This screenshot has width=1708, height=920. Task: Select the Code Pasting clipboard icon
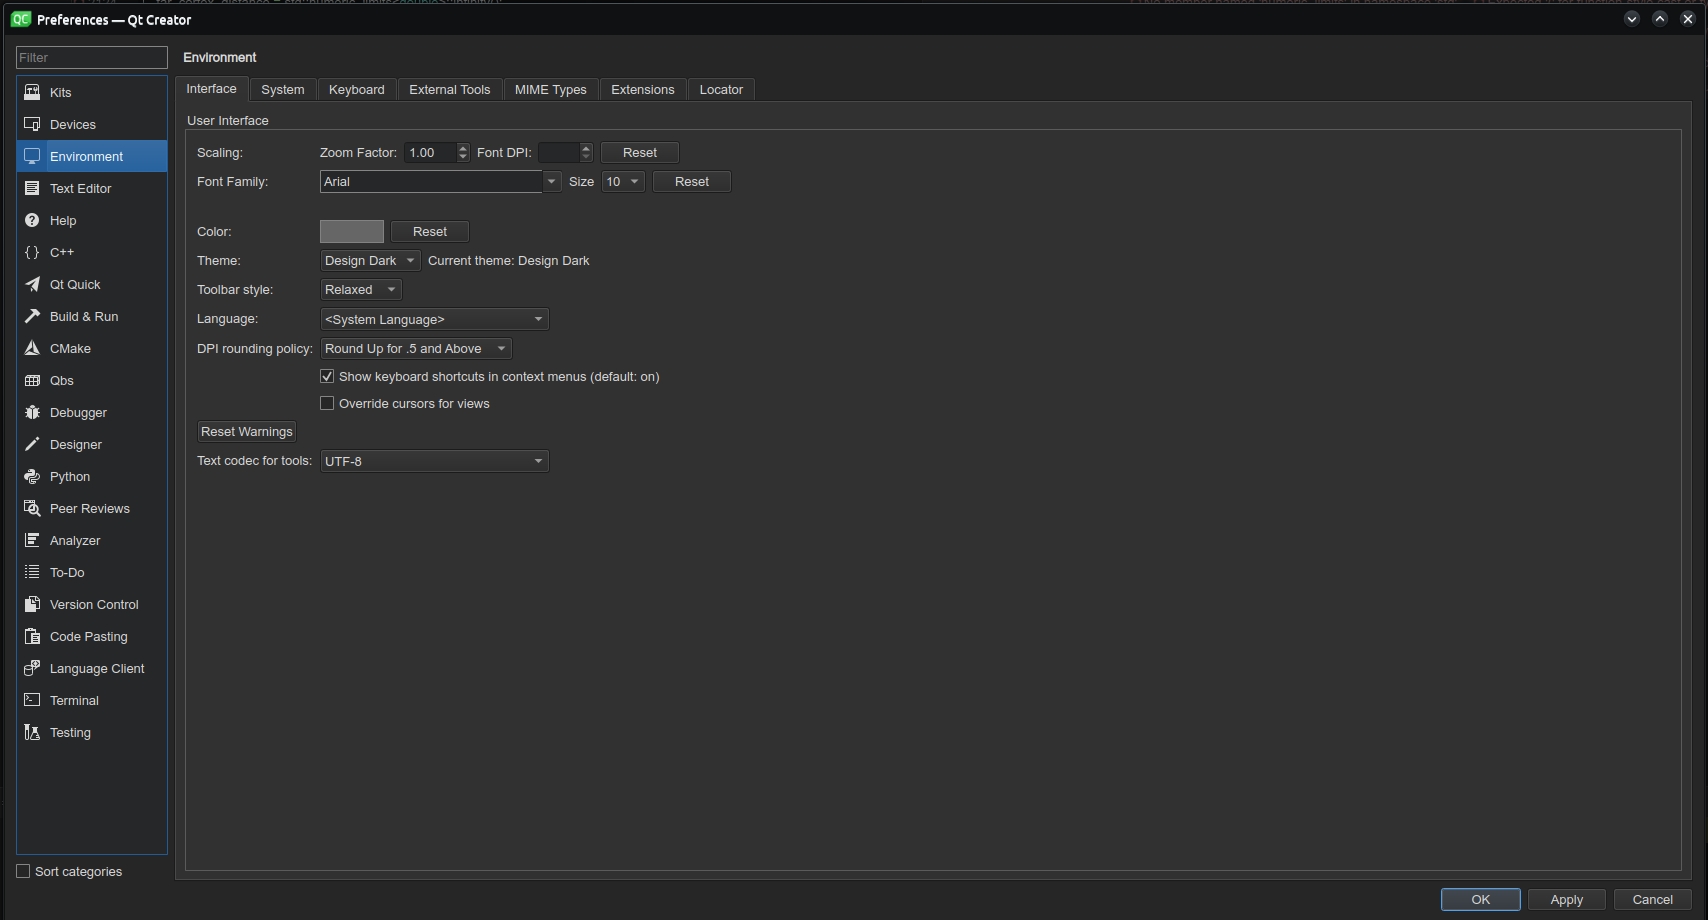click(x=32, y=636)
